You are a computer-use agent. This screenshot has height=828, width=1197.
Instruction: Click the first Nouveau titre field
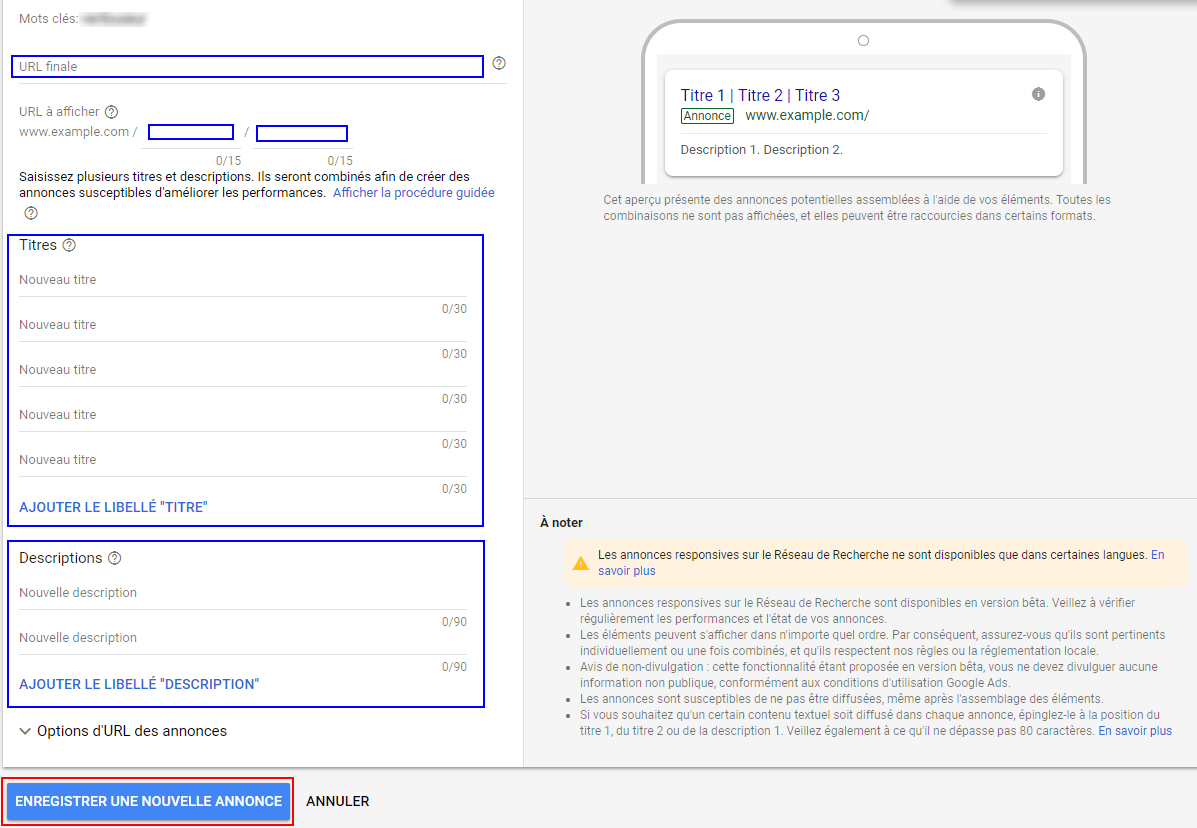pos(242,281)
